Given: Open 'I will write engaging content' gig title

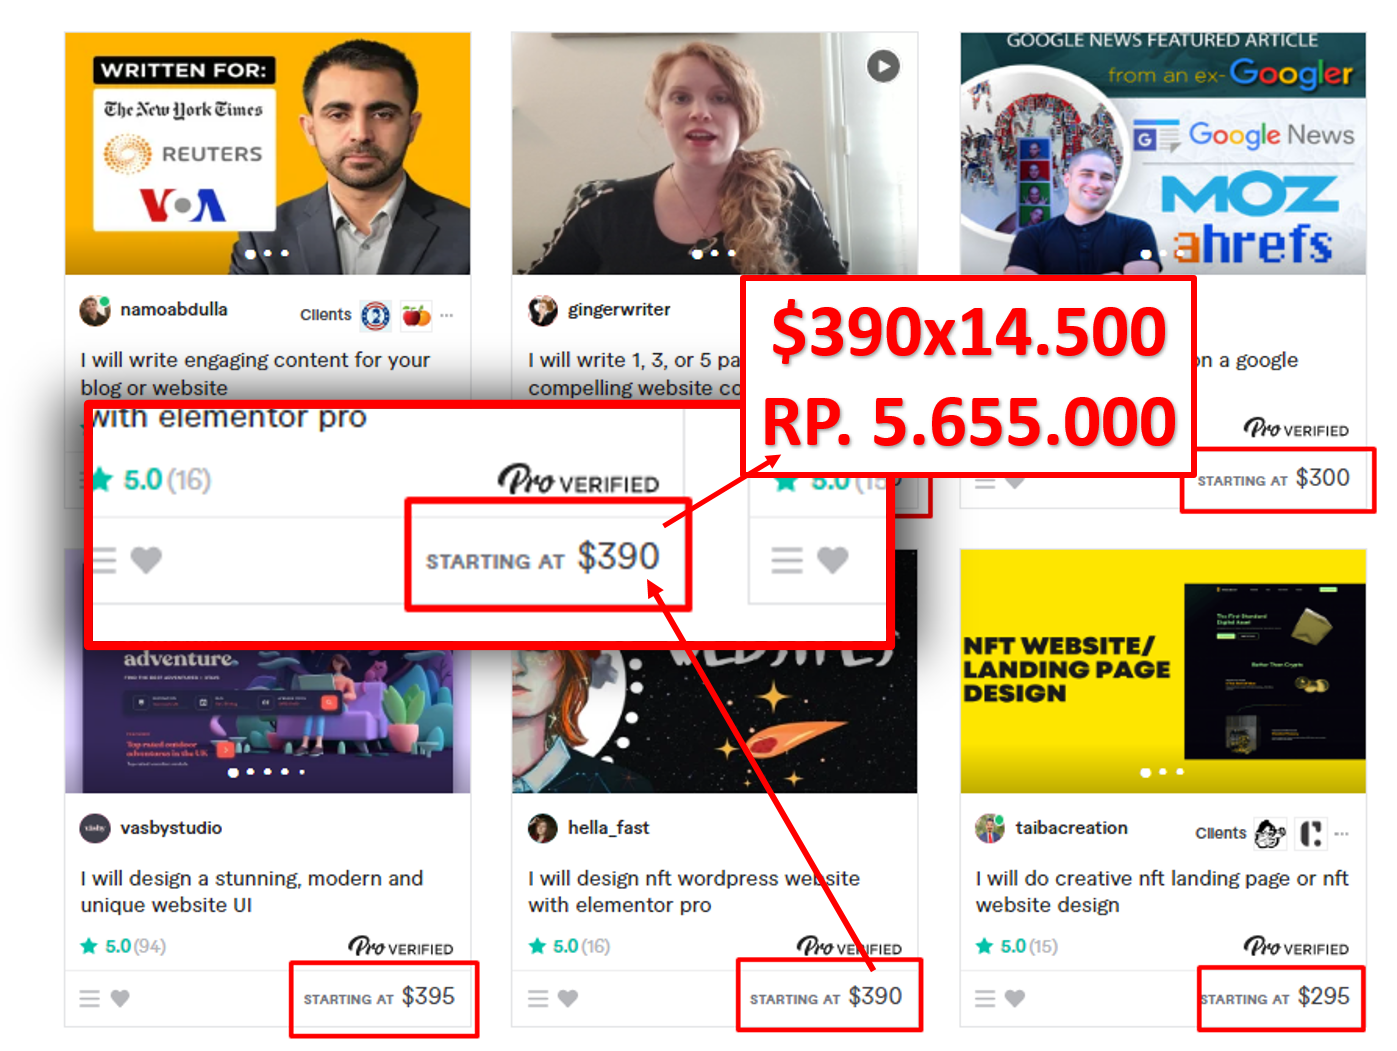Looking at the screenshot, I should (x=255, y=373).
